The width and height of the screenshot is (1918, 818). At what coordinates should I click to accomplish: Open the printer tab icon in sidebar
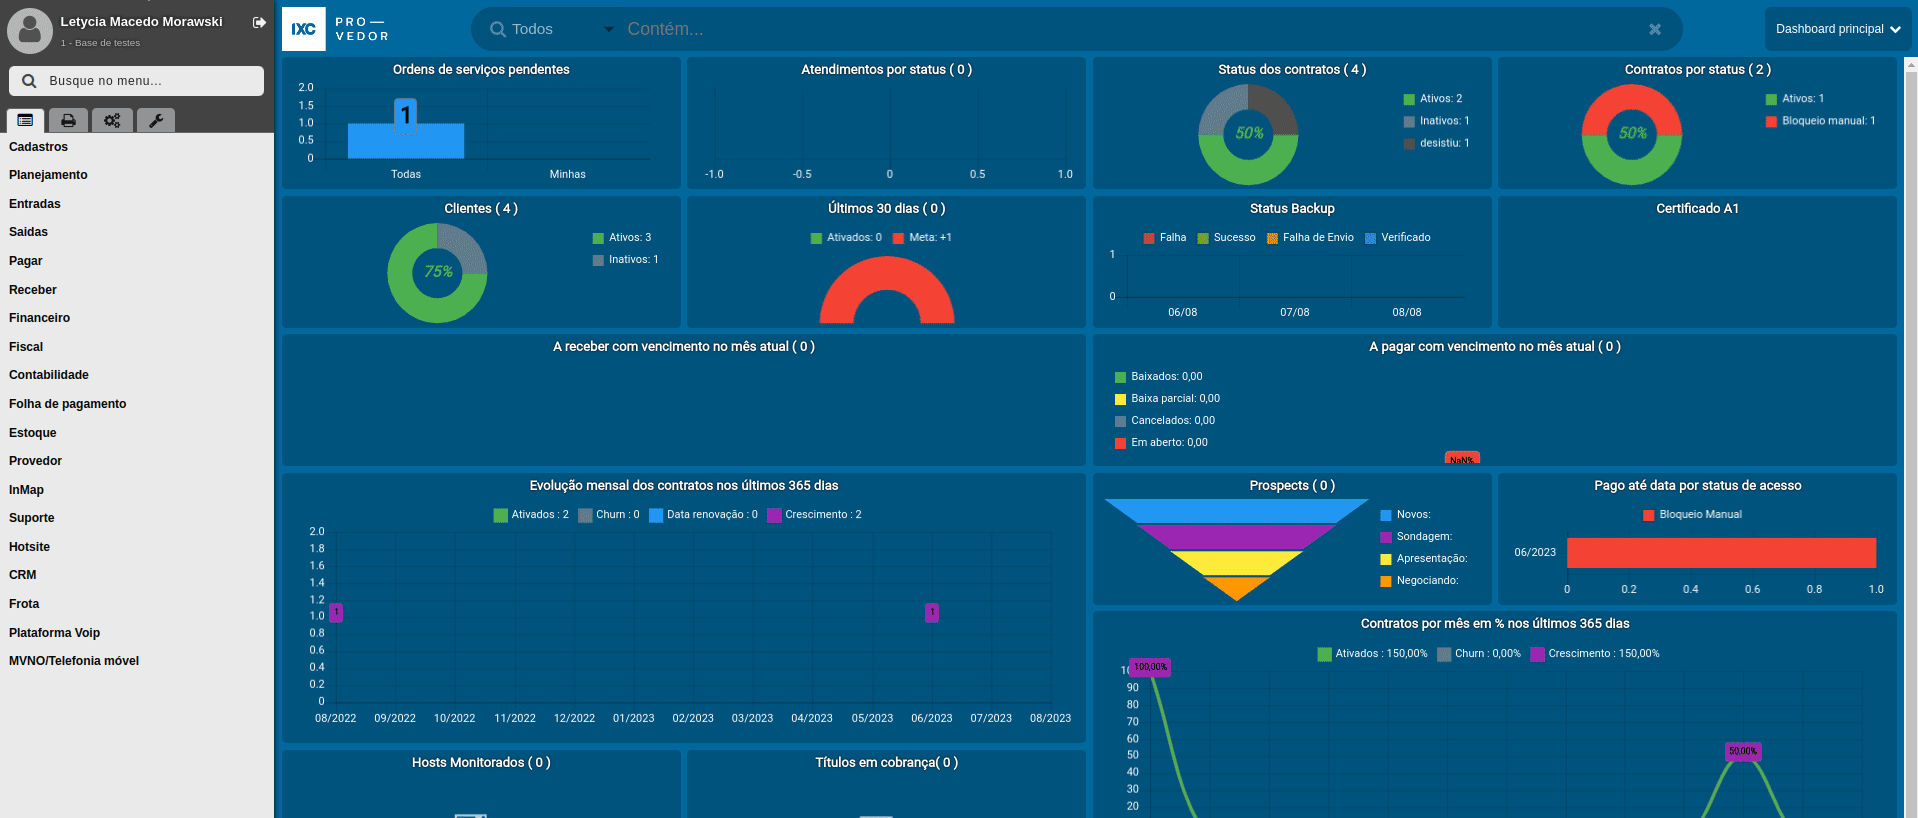(x=68, y=121)
